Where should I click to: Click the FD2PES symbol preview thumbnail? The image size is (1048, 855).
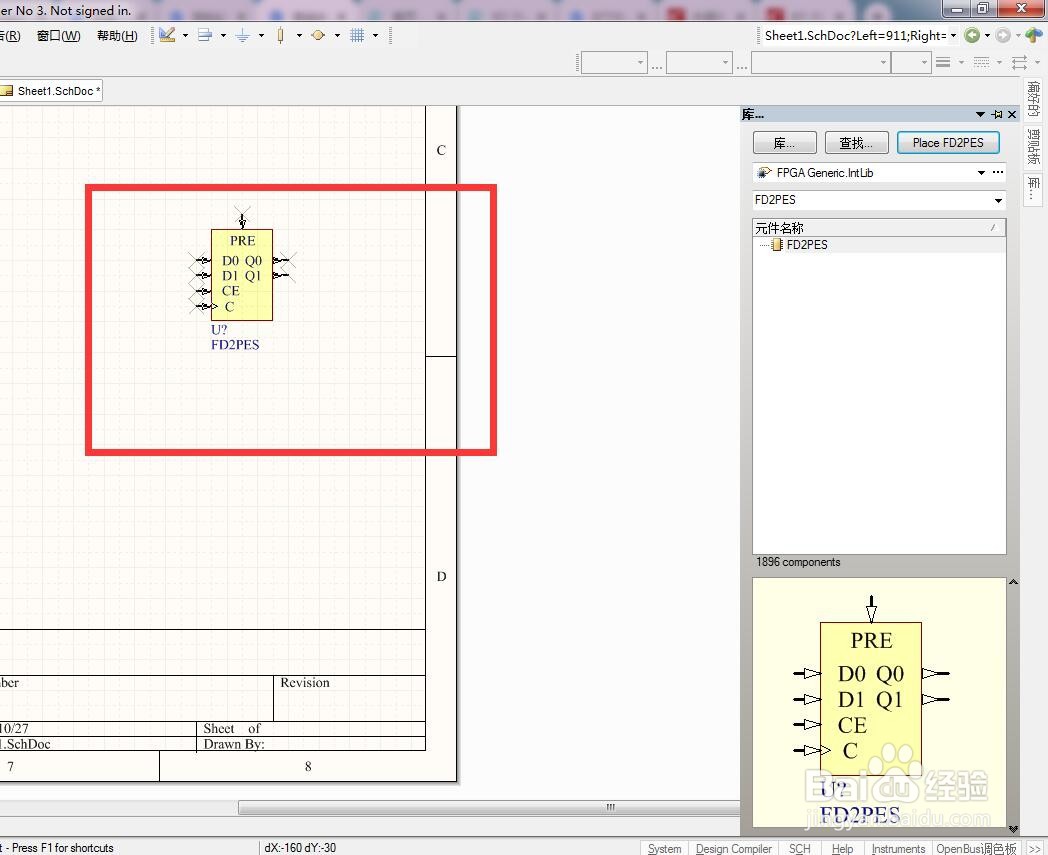[879, 703]
